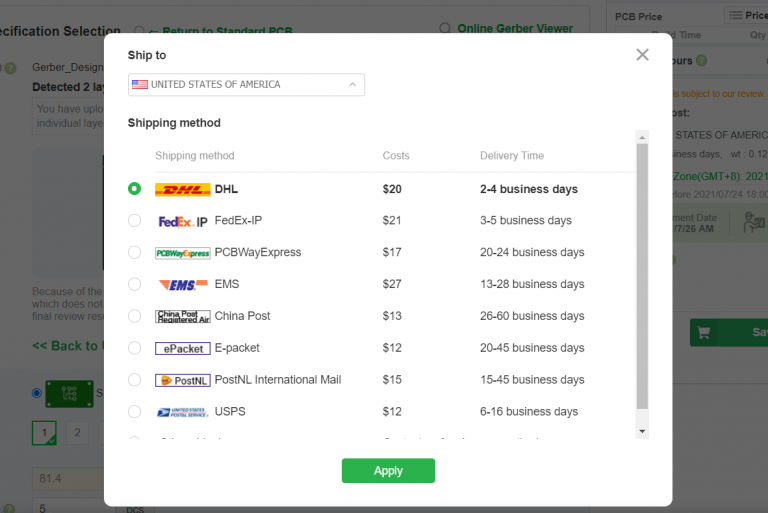Click the DHL logo icon

(183, 190)
